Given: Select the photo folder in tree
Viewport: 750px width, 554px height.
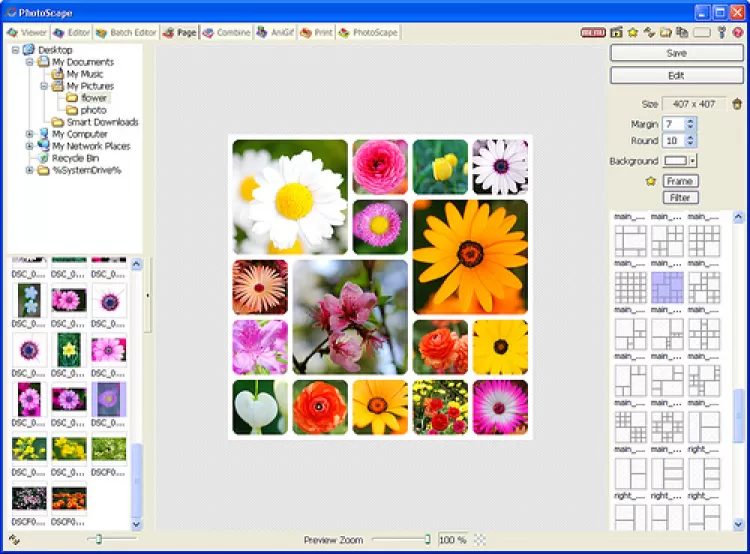Looking at the screenshot, I should (93, 110).
